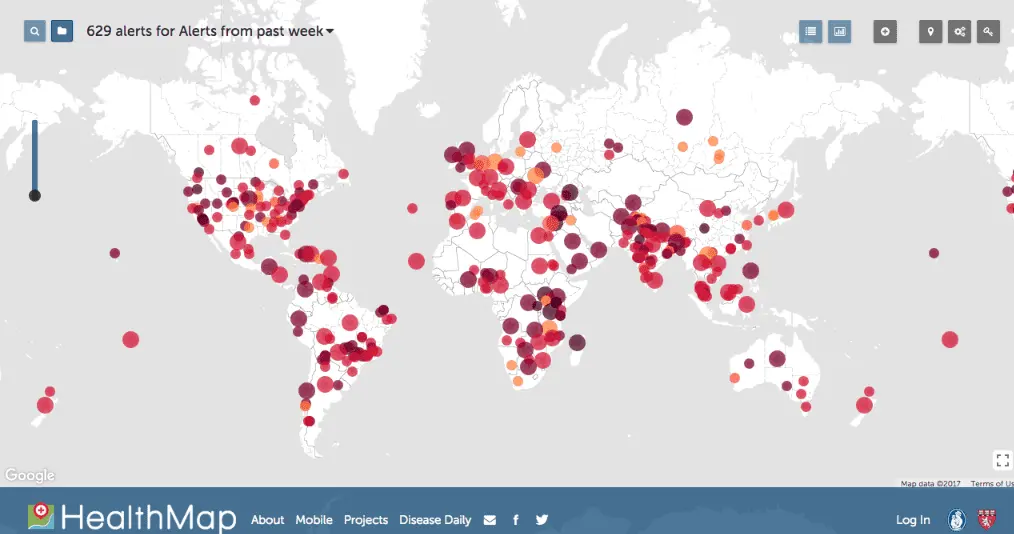Click the Boston Children's Hospital logo
The height and width of the screenshot is (534, 1014).
coord(956,520)
